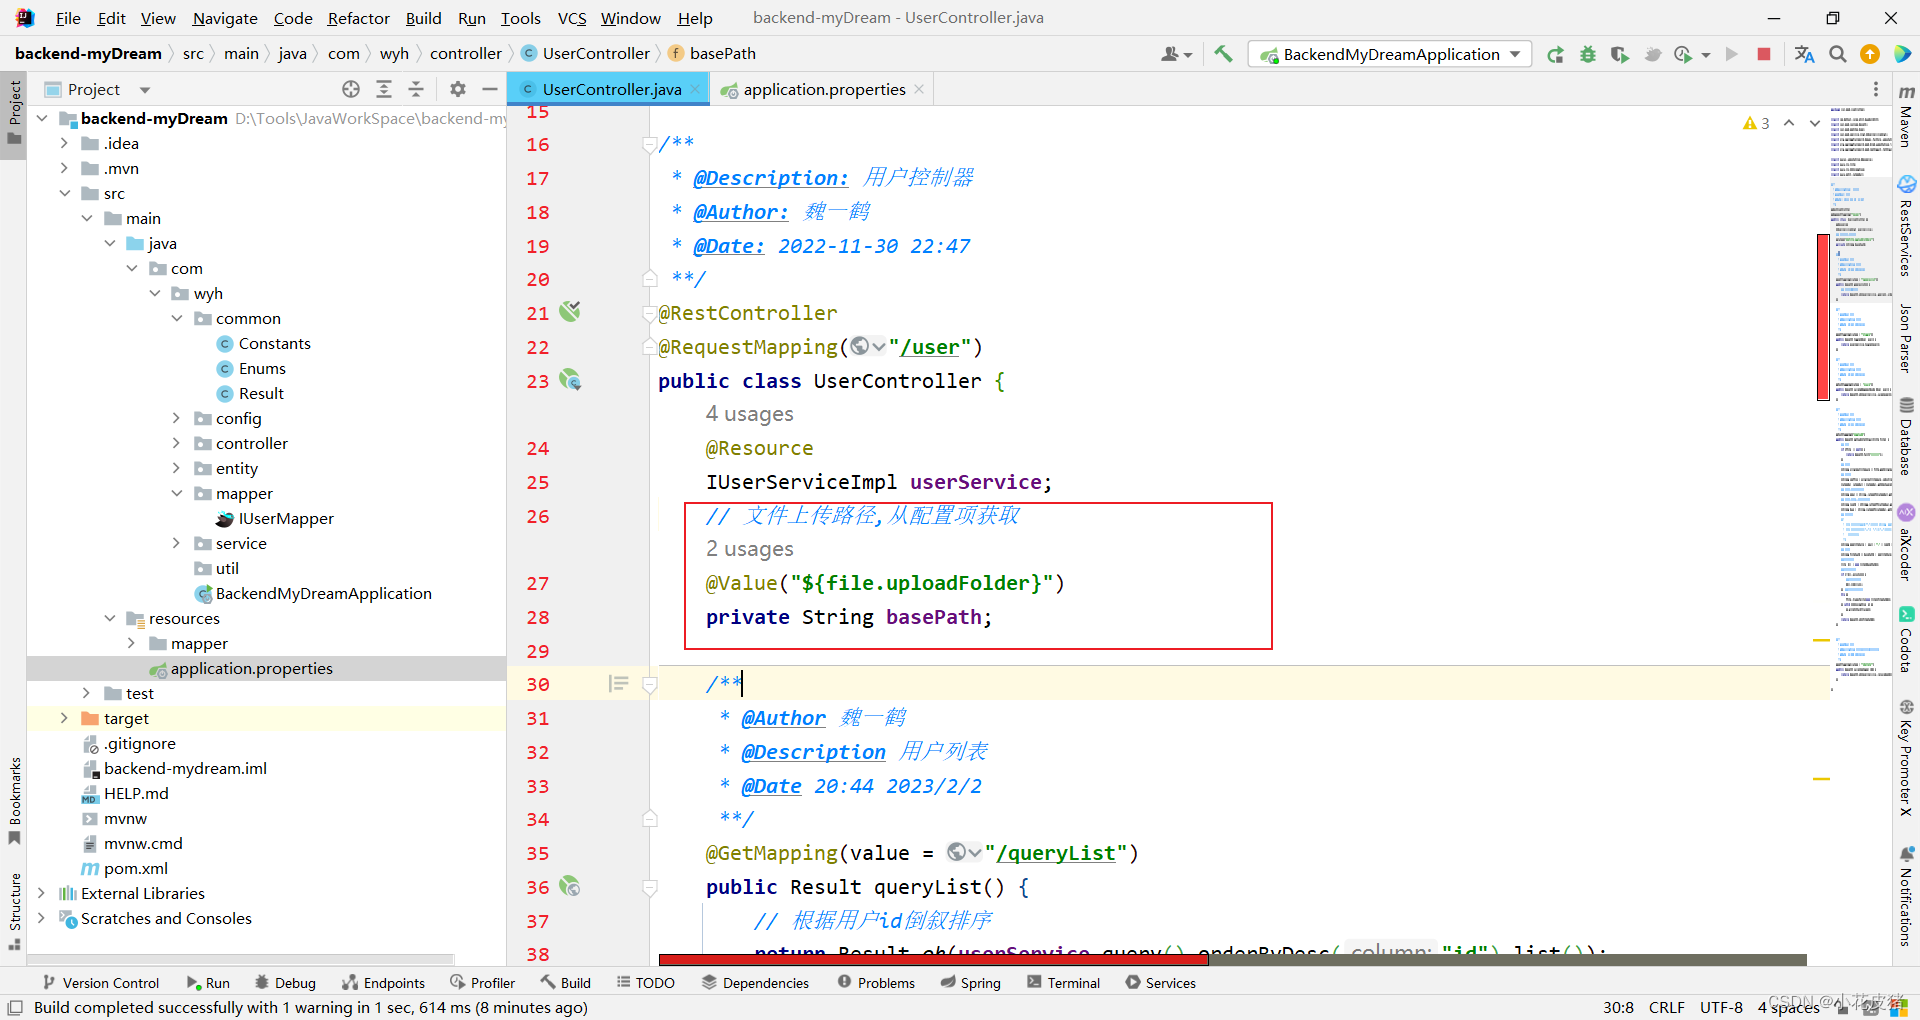Click the /queryList URL mapping link
This screenshot has width=1920, height=1020.
pos(1056,853)
